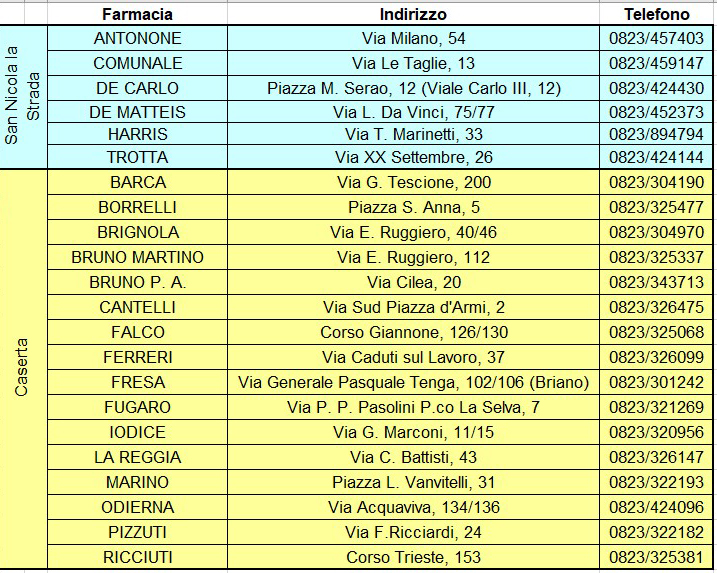Select the ANTONONE pharmacy cell
717x573 pixels.
click(137, 38)
